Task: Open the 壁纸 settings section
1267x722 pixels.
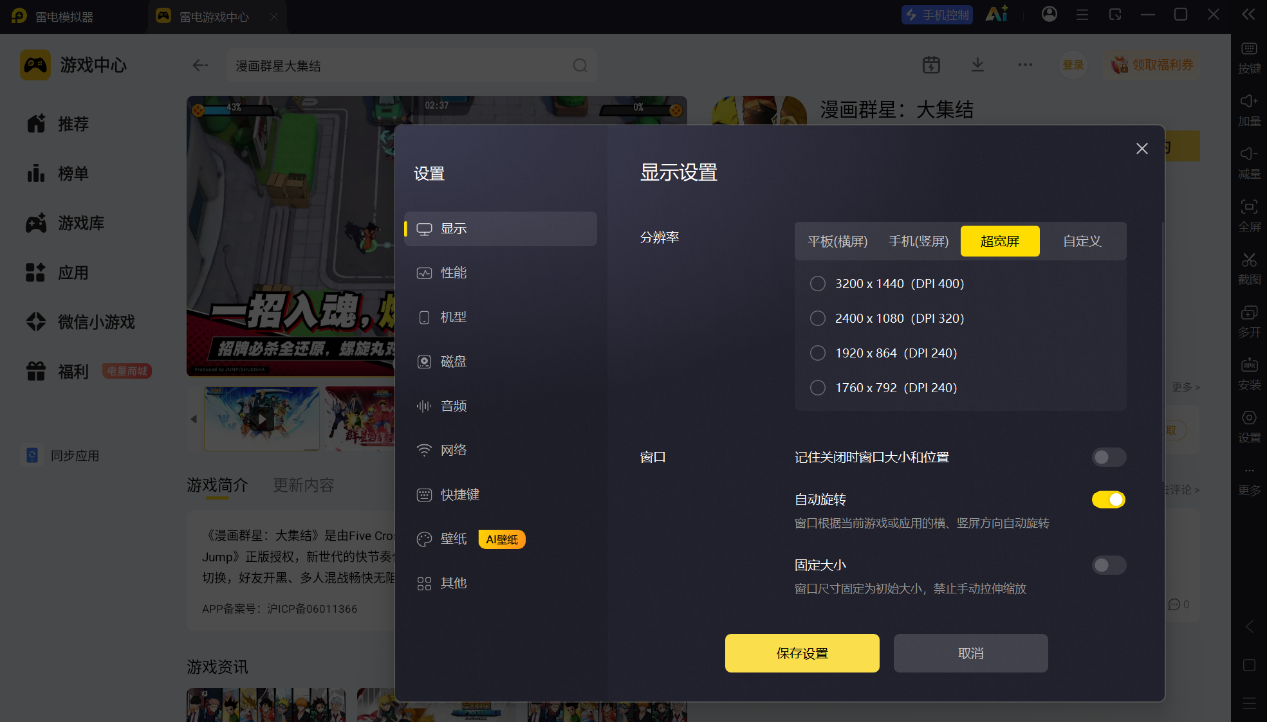Action: pyautogui.click(x=500, y=539)
